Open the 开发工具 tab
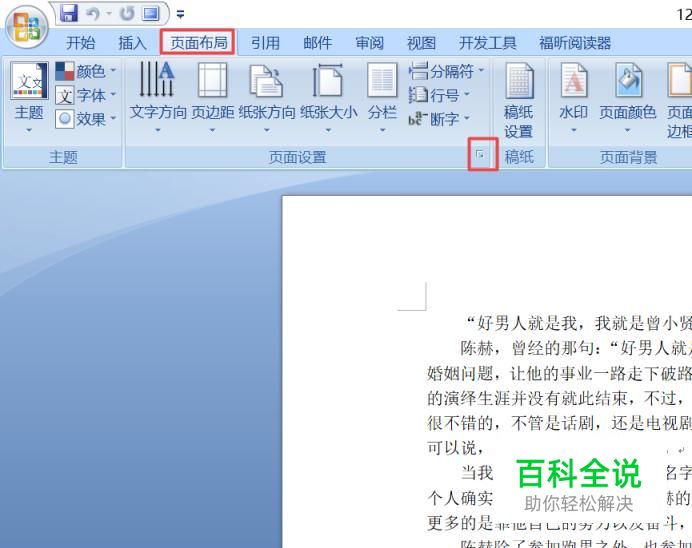 tap(488, 43)
